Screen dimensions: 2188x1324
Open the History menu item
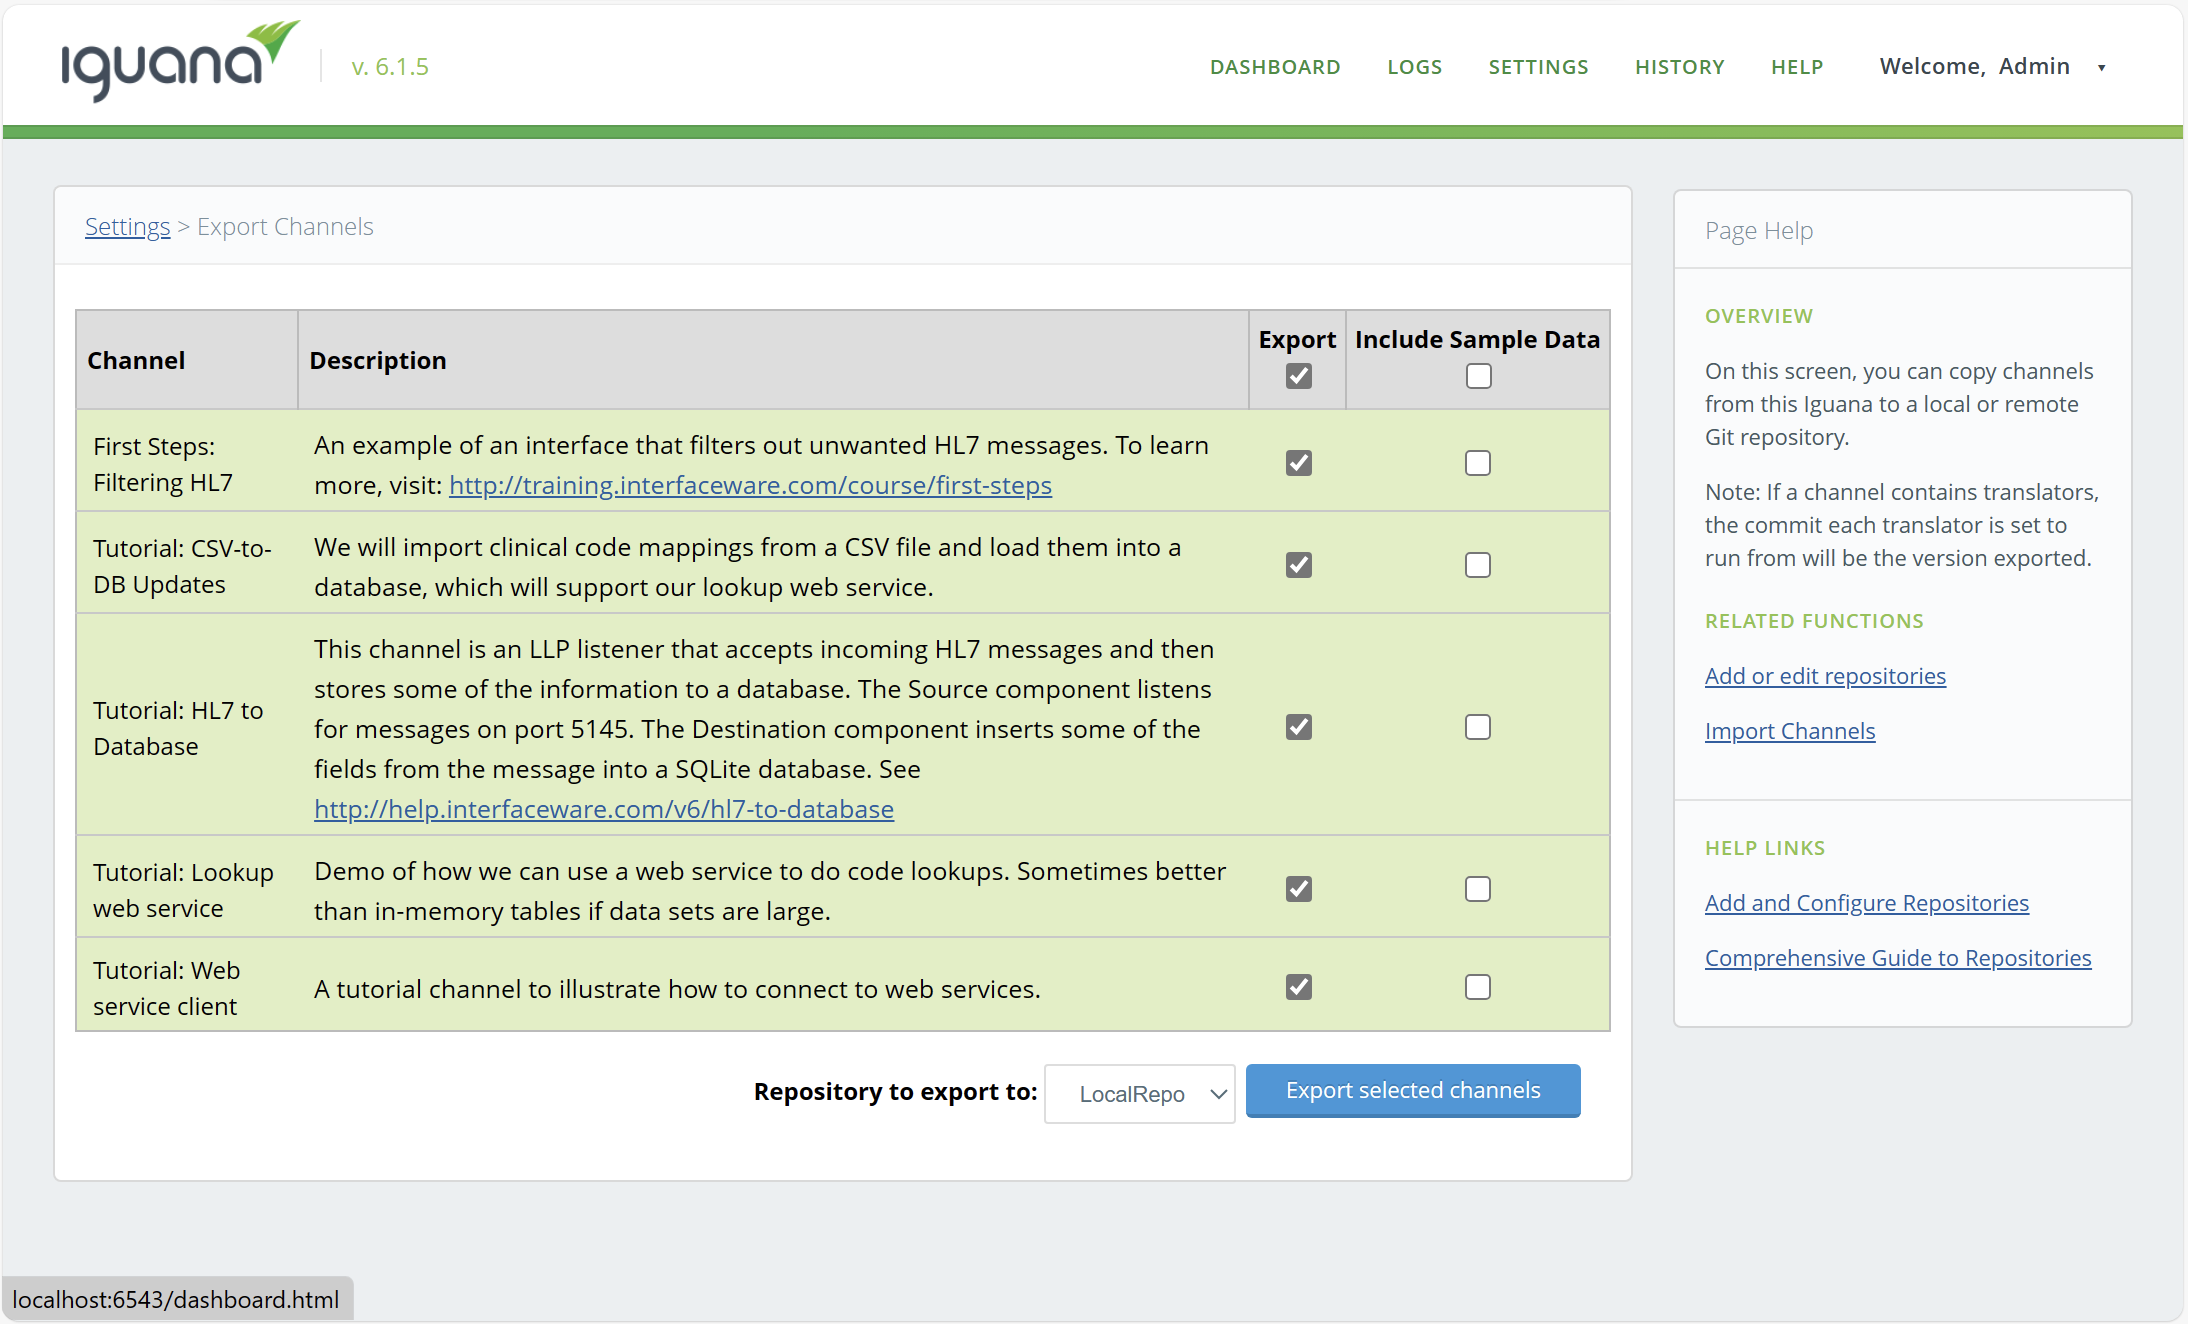(x=1679, y=67)
